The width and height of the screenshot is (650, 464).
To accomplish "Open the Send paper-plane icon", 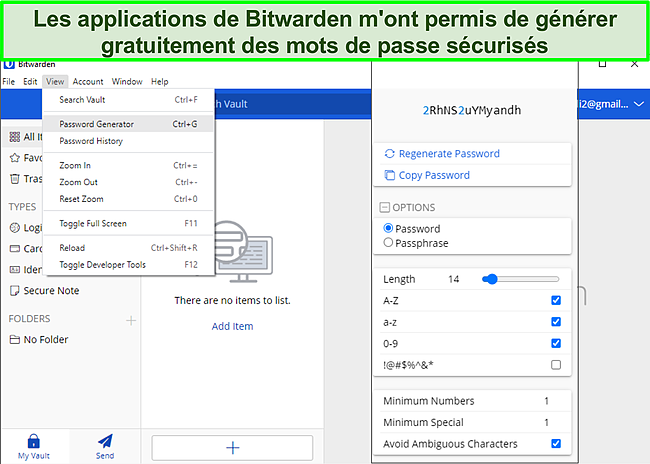I will [x=105, y=441].
